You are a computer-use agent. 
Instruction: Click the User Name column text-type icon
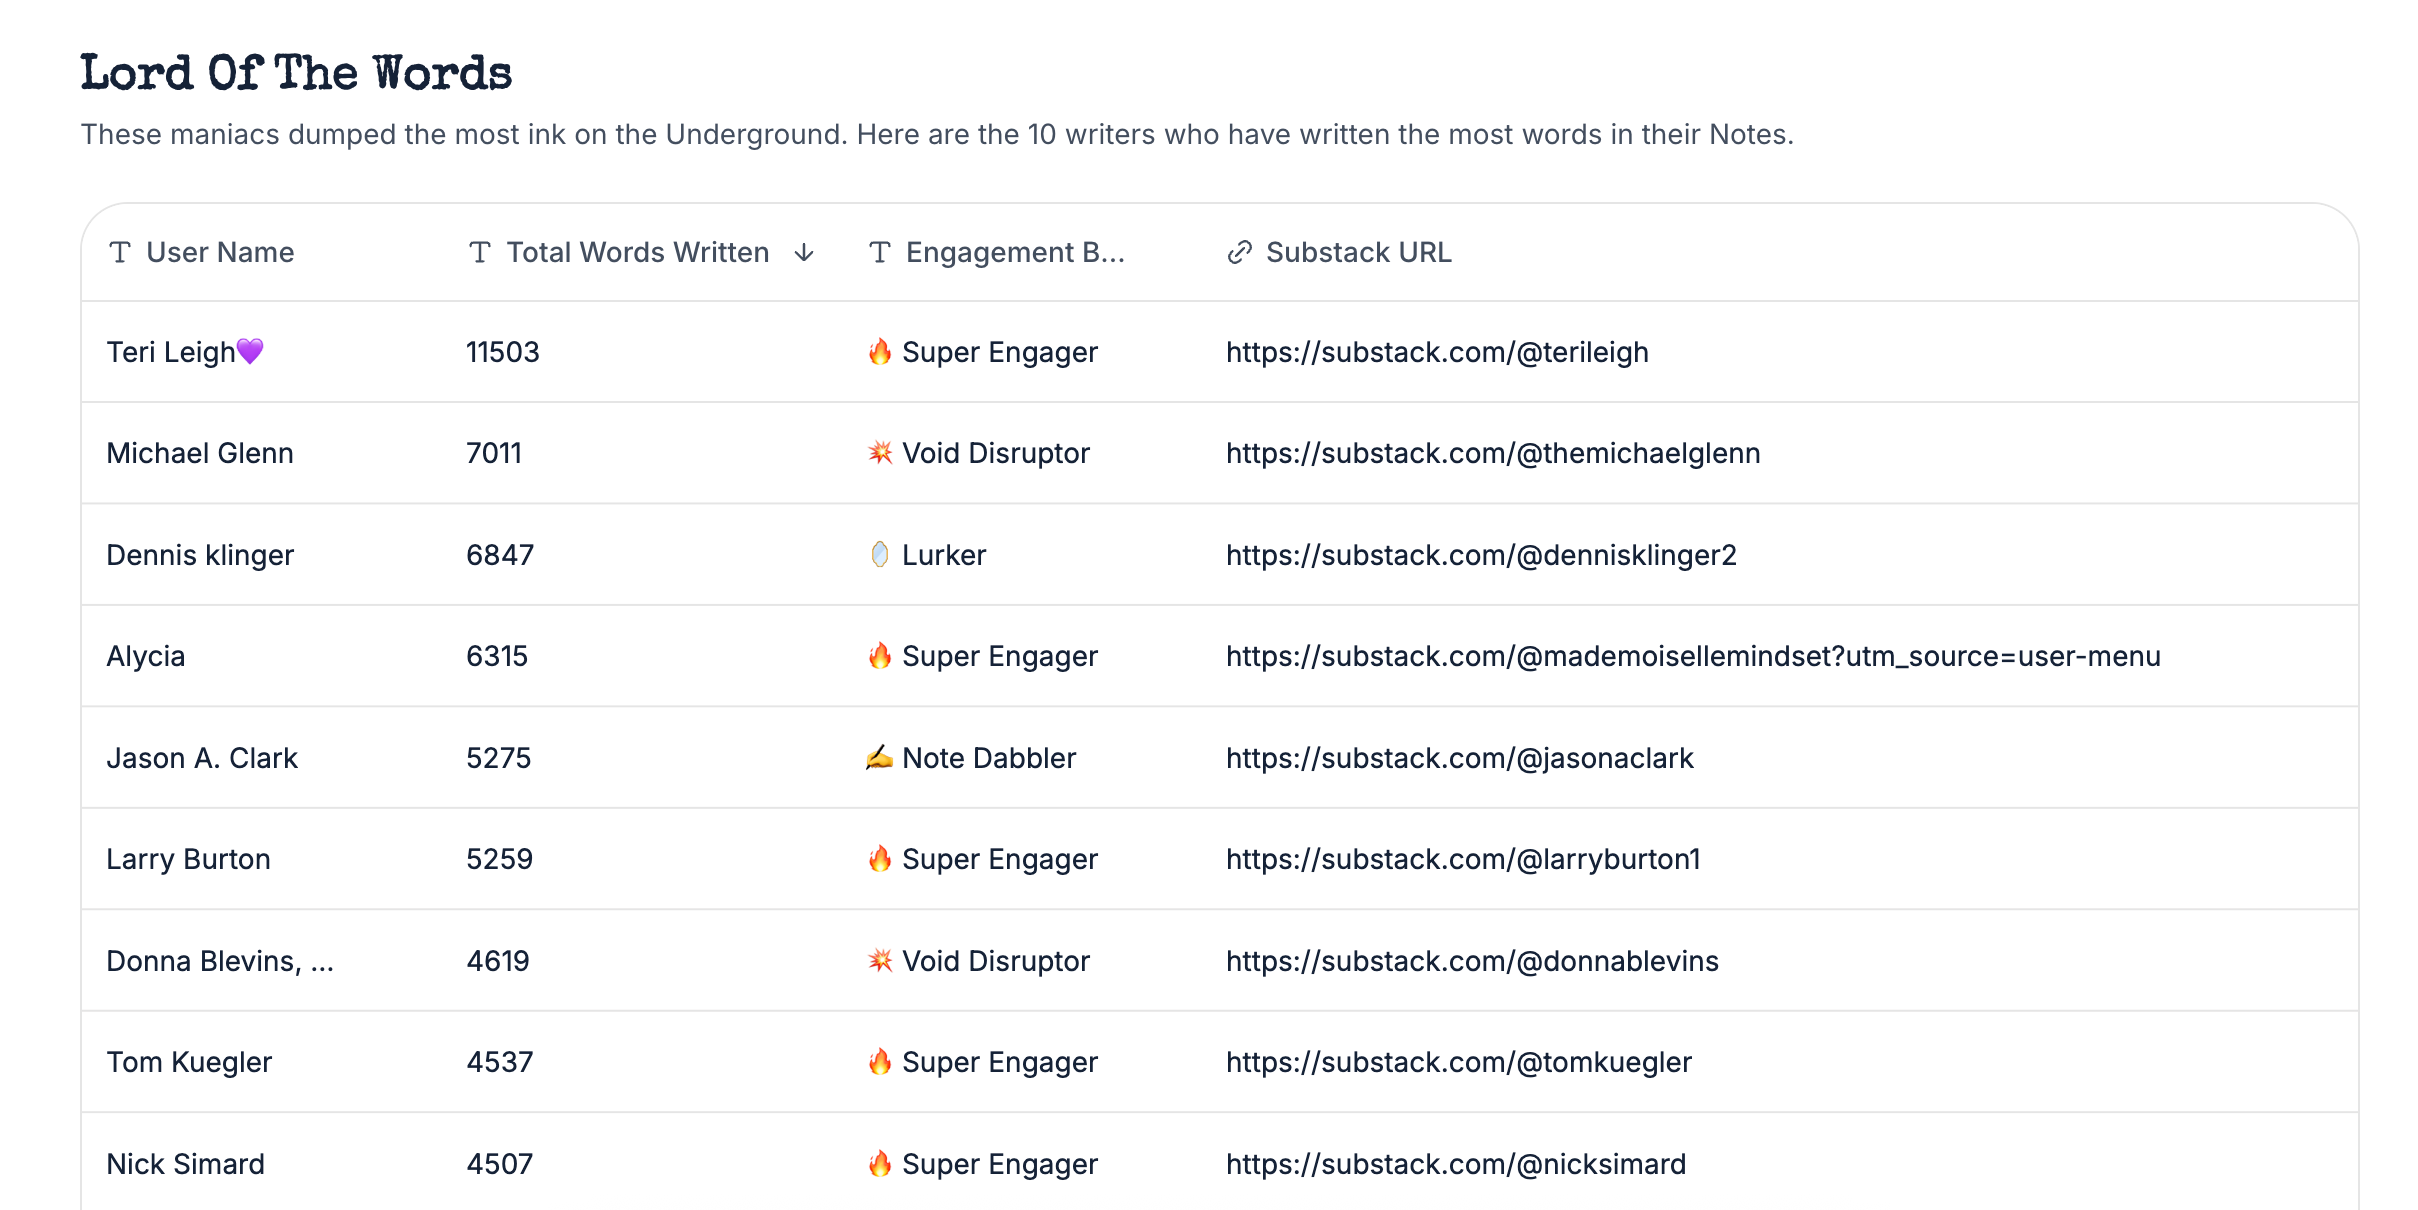coord(120,252)
